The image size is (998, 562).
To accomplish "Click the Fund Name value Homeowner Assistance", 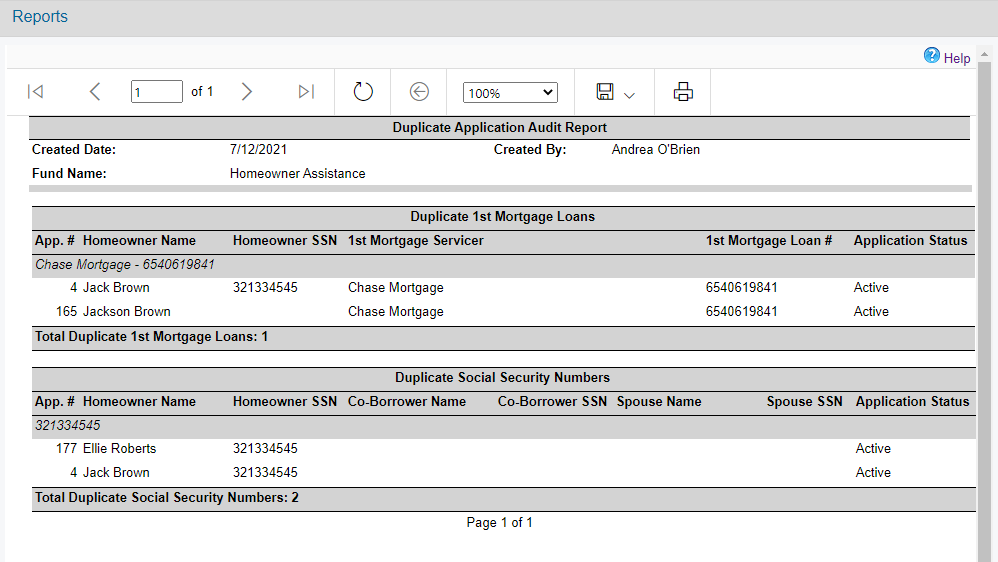I will [x=297, y=174].
